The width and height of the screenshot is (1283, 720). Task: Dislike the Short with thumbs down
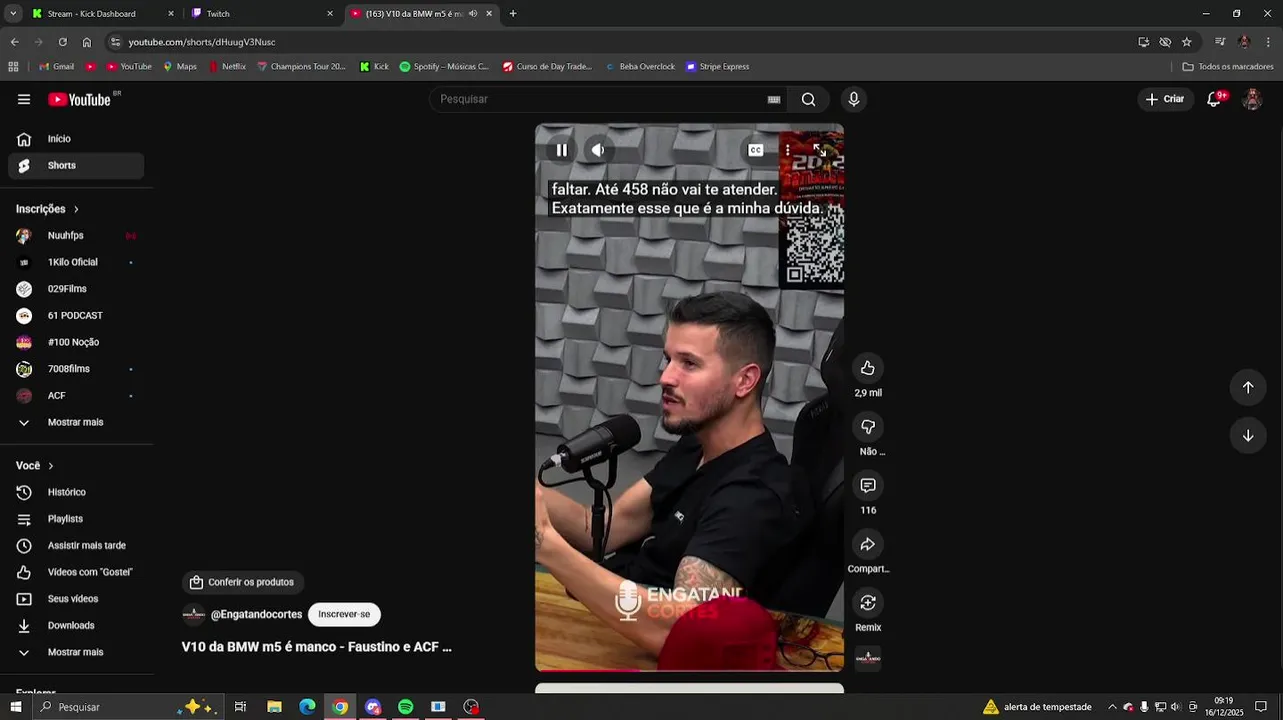tap(868, 427)
